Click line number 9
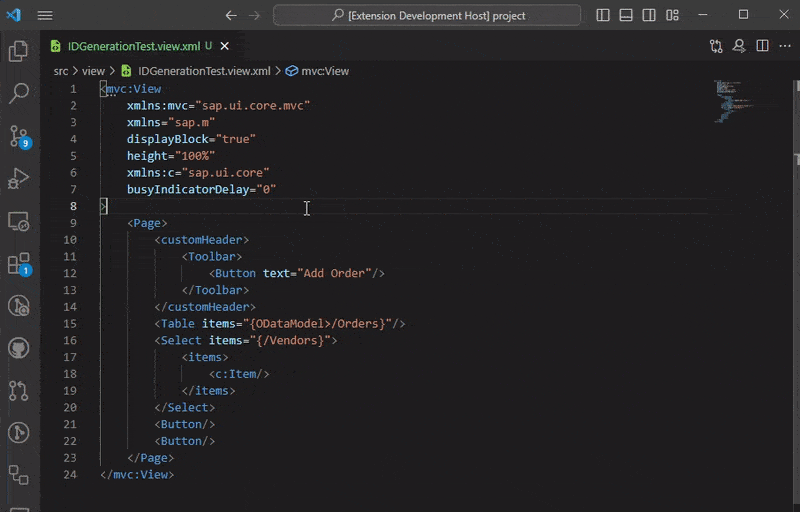Viewport: 800px width, 512px height. (x=73, y=223)
